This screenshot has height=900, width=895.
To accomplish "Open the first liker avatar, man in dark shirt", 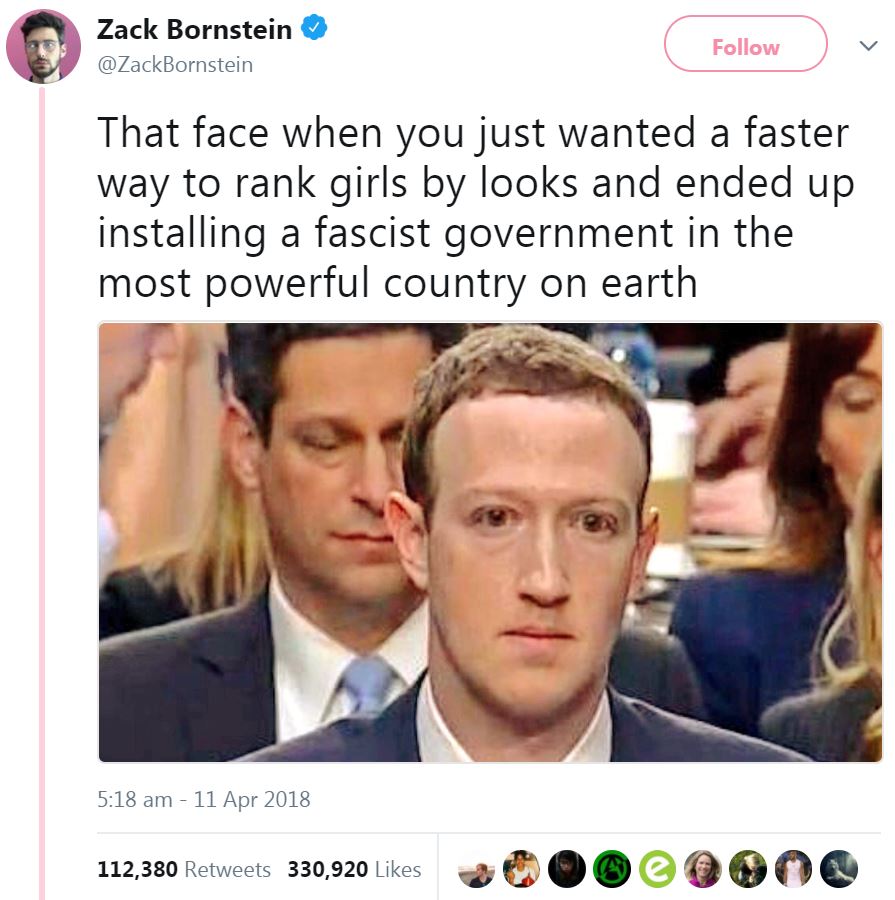I will click(x=476, y=868).
